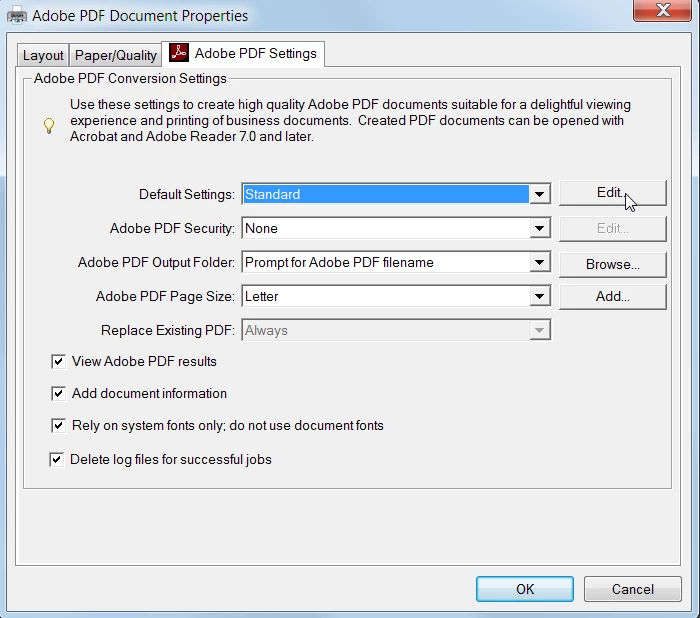
Task: Toggle Delete log files for successful jobs
Action: pyautogui.click(x=57, y=459)
